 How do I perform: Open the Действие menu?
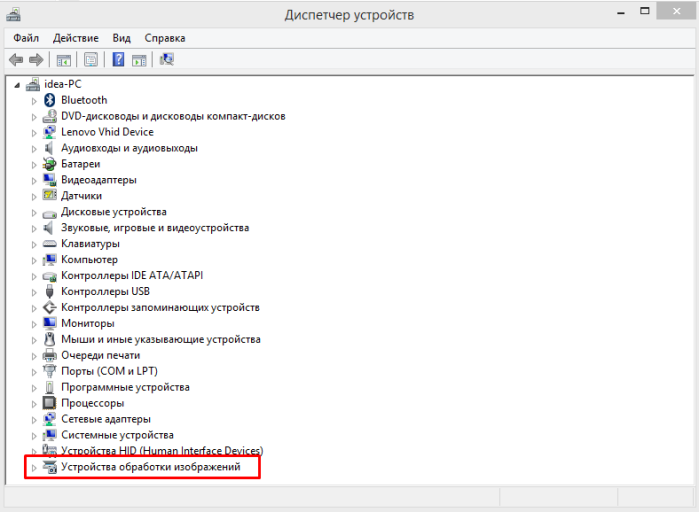75,38
